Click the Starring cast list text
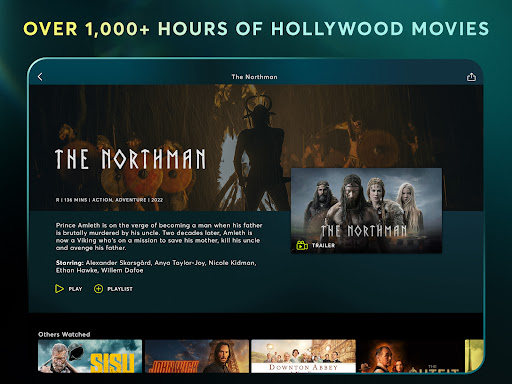This screenshot has width=512, height=384. click(156, 267)
